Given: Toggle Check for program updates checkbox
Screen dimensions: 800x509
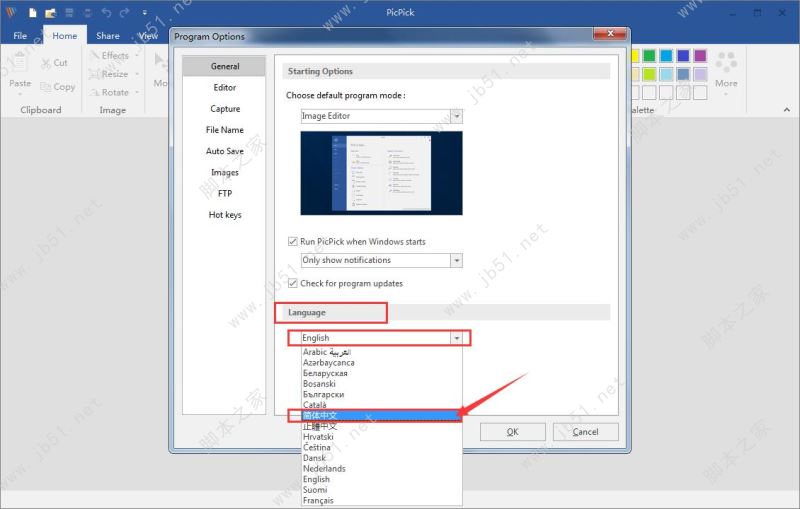Looking at the screenshot, I should coord(292,283).
